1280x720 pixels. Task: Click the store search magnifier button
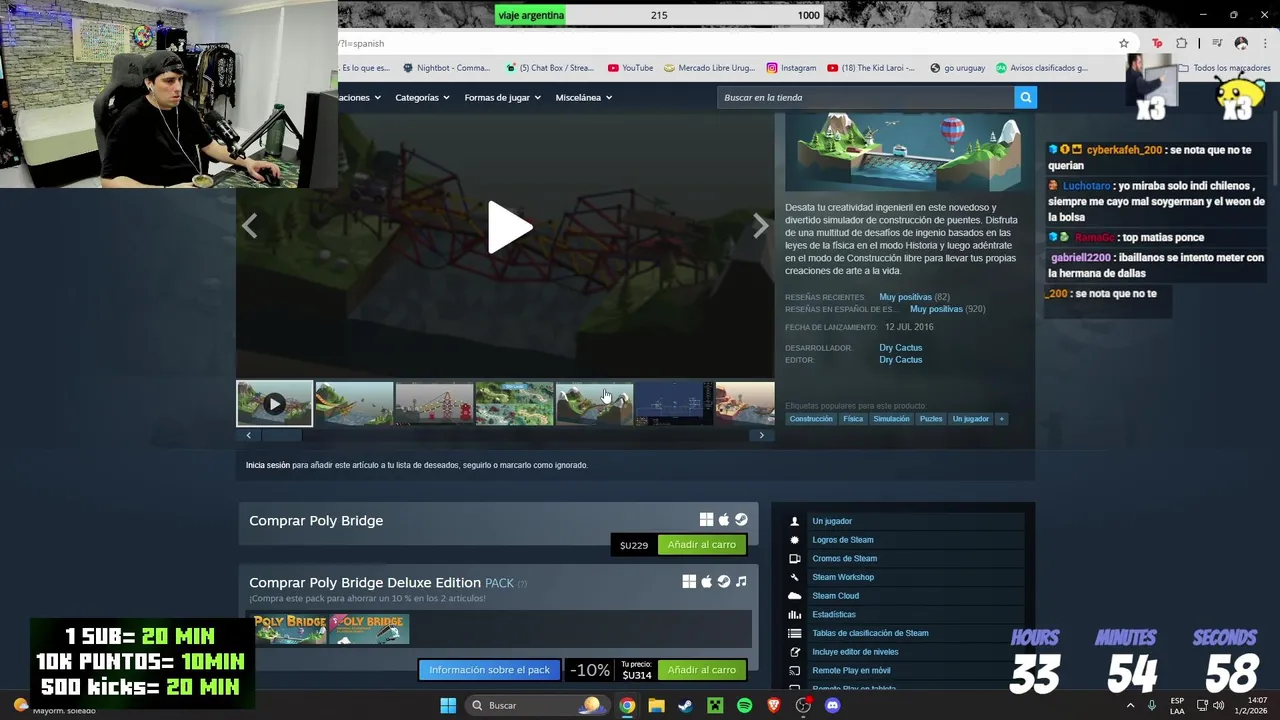click(1025, 97)
